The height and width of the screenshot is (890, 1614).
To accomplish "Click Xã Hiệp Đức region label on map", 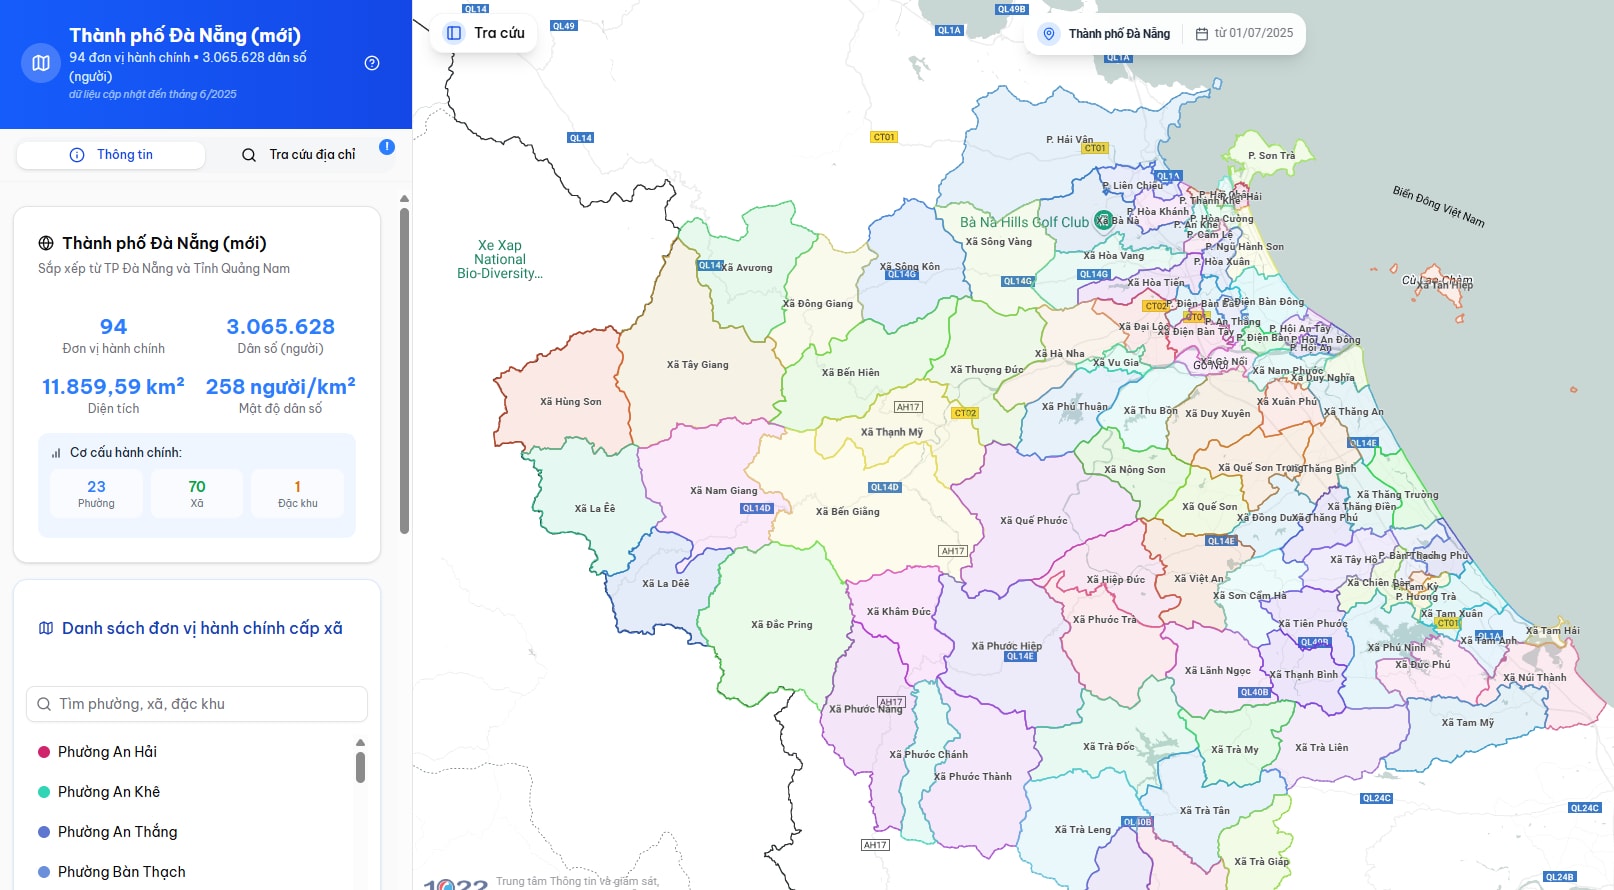I will [x=1116, y=580].
